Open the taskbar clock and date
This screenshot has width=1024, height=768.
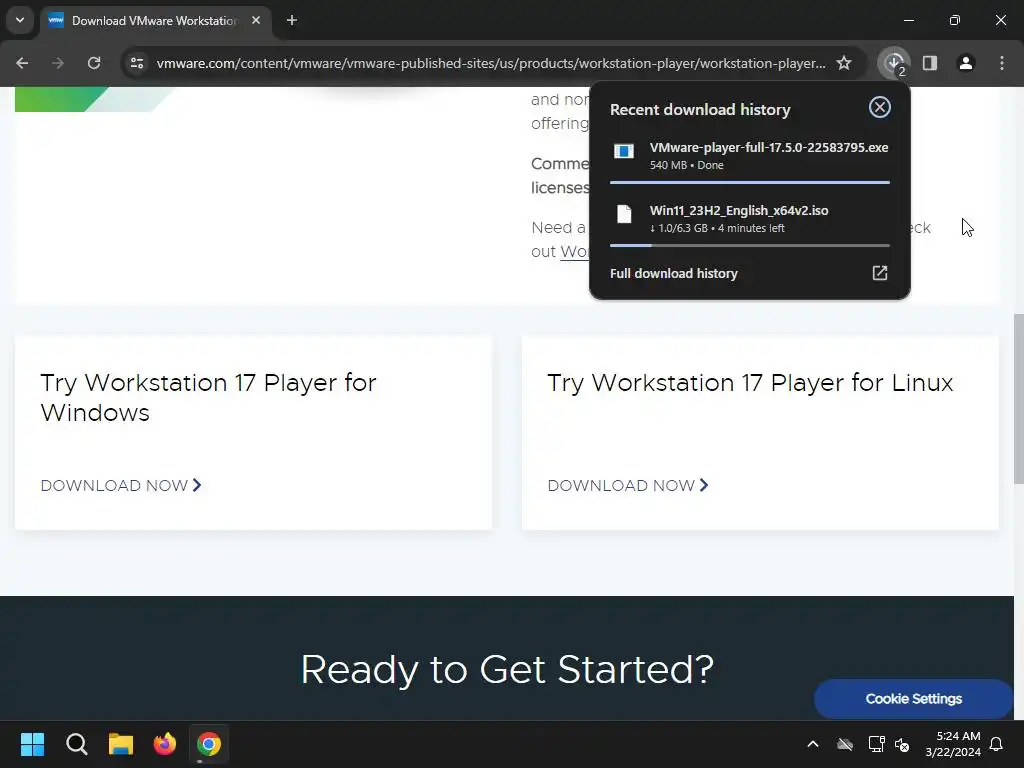(x=953, y=744)
